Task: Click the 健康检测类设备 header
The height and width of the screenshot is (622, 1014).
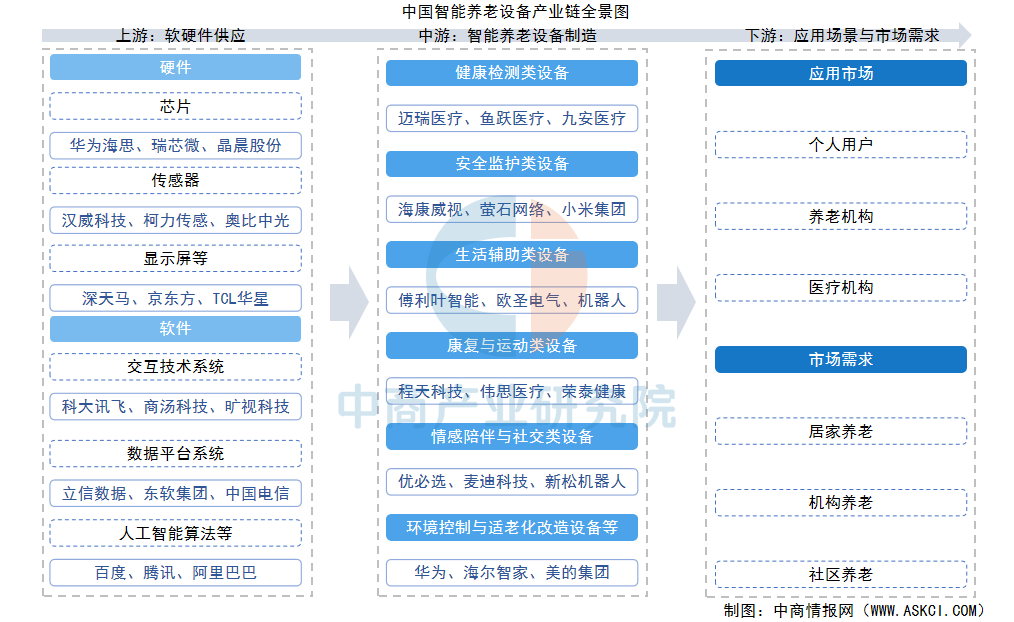Action: pyautogui.click(x=511, y=73)
